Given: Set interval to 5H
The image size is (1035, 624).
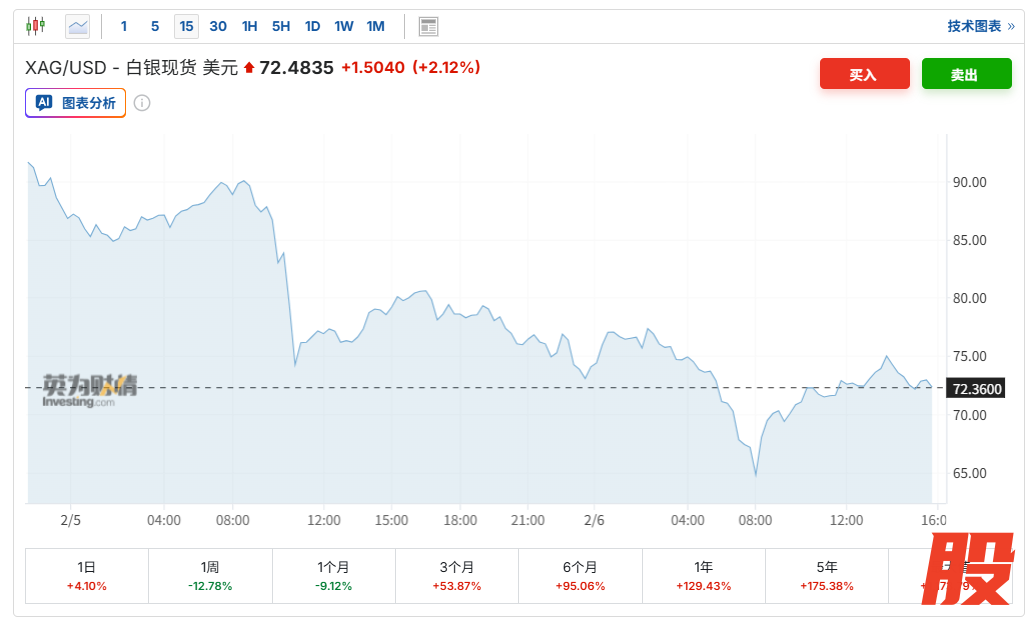Looking at the screenshot, I should point(281,26).
